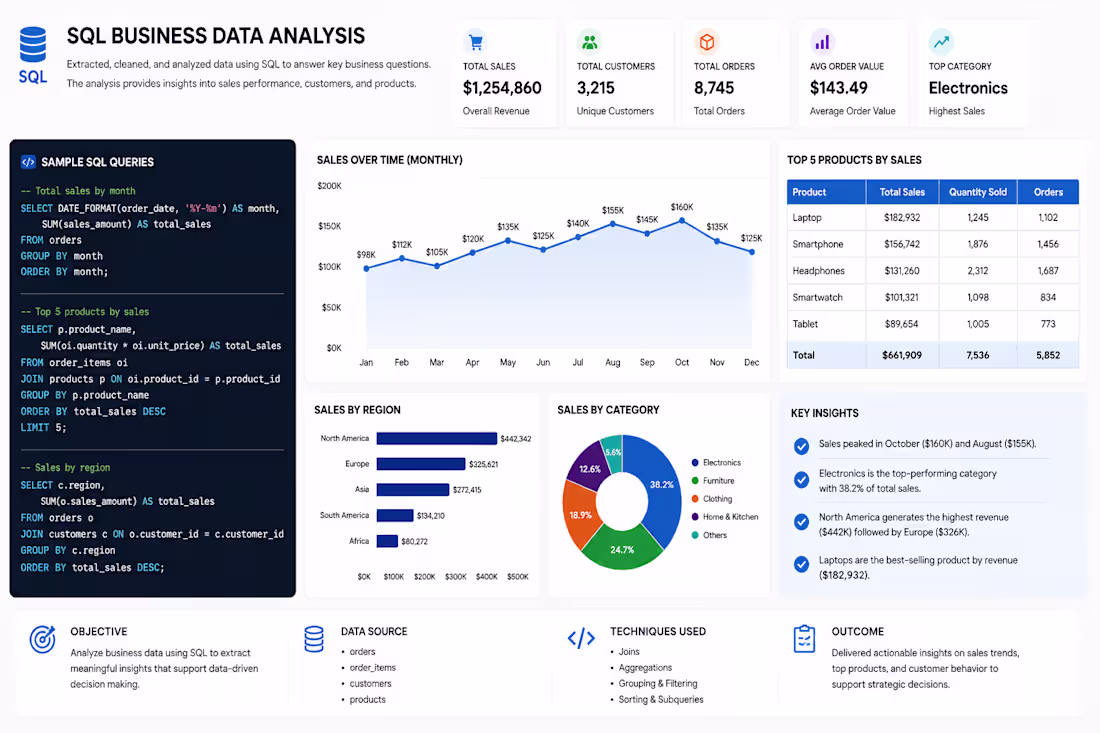Click the Objective target icon

pyautogui.click(x=43, y=639)
